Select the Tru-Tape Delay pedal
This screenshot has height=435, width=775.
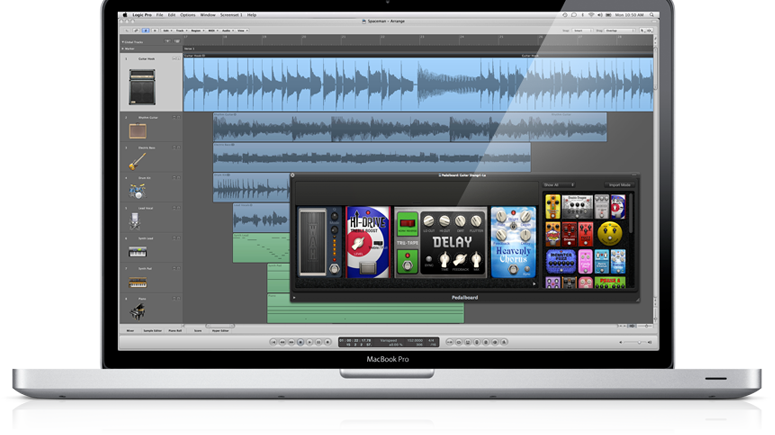440,242
